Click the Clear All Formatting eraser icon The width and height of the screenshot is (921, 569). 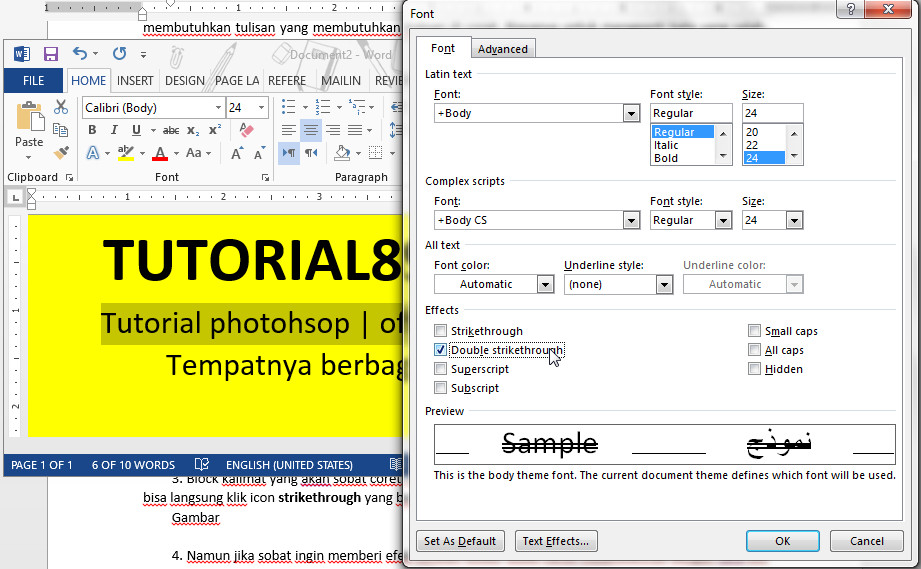[246, 130]
